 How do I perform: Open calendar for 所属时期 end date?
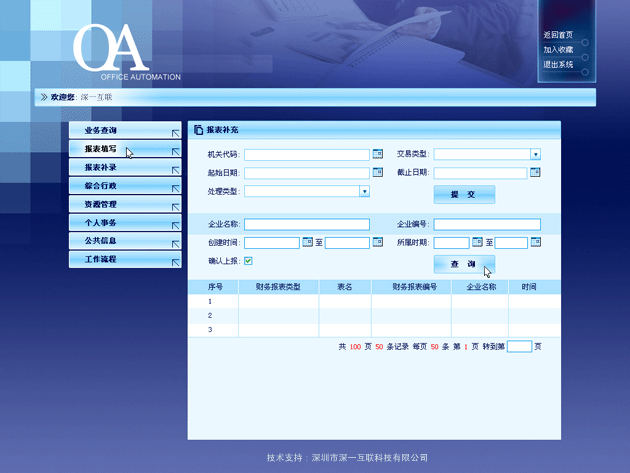point(535,242)
